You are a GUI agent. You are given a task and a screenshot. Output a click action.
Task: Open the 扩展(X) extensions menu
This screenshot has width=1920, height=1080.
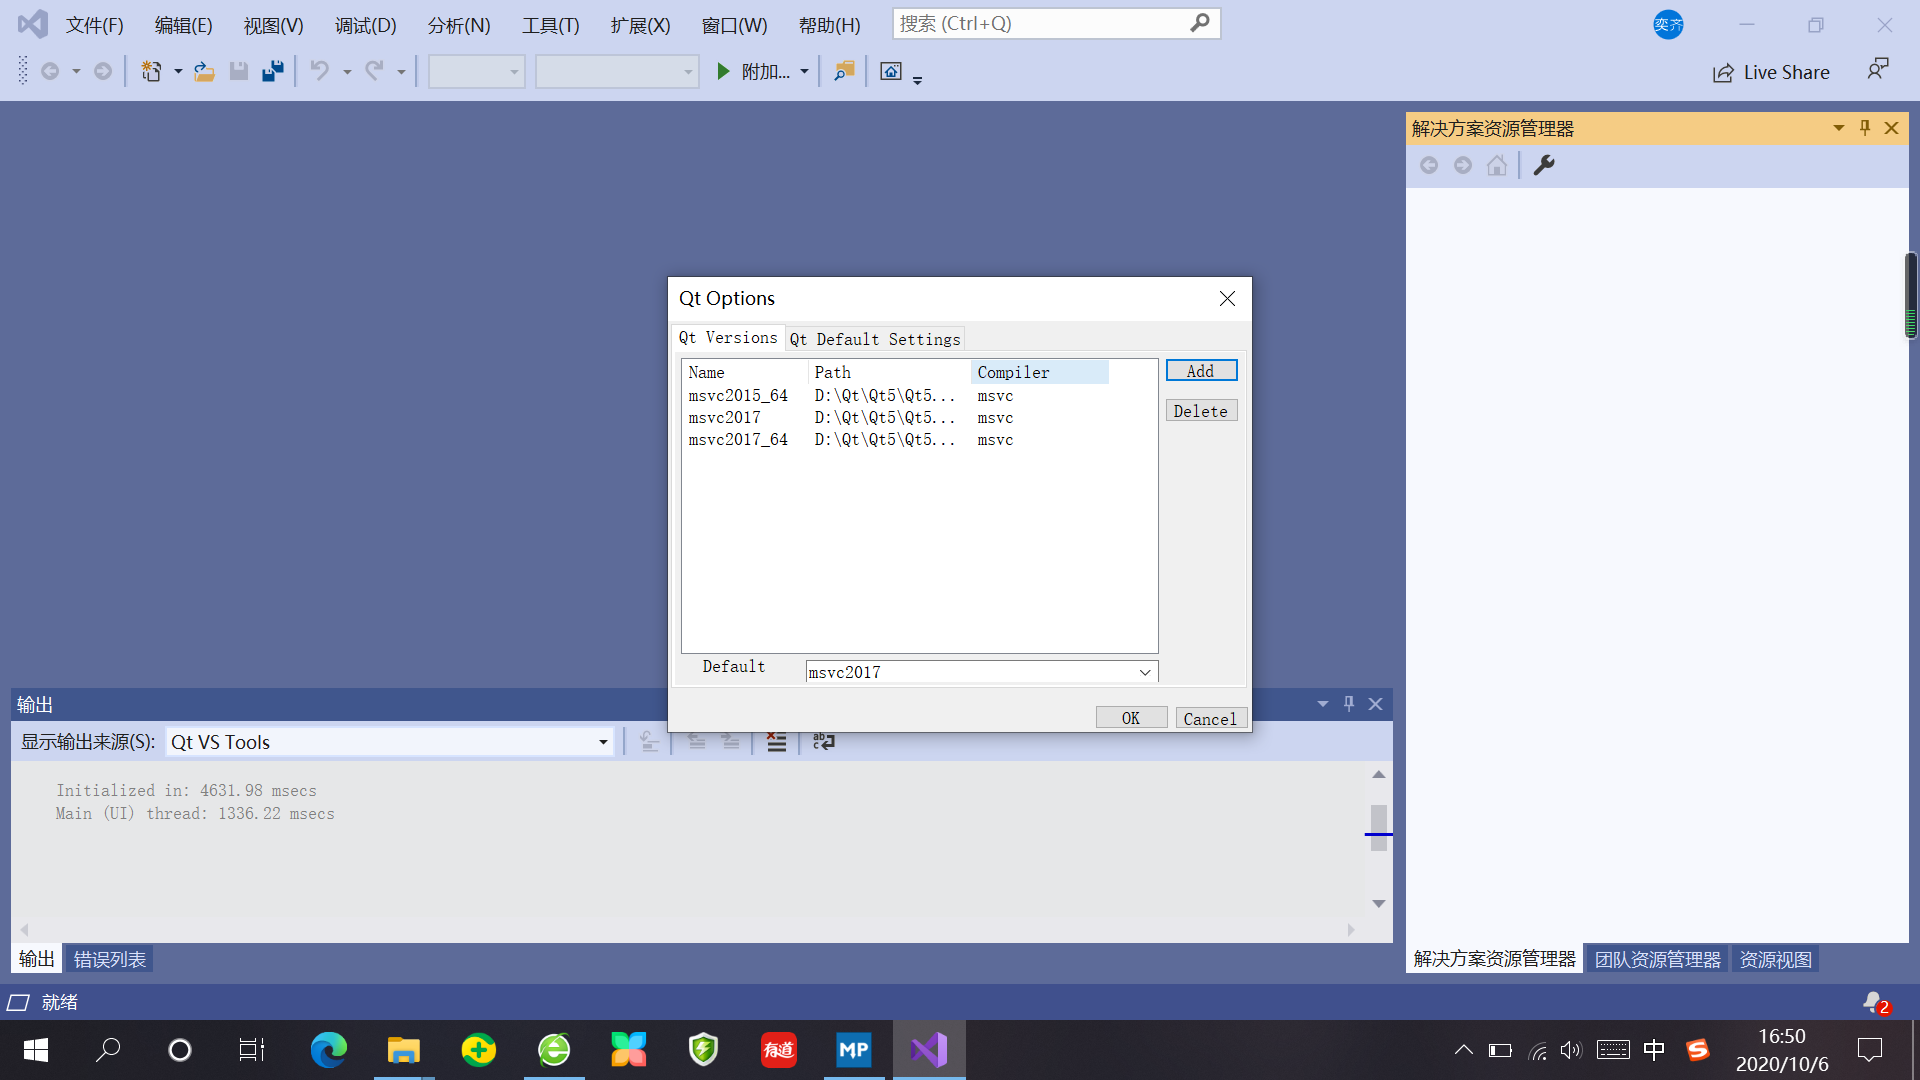[x=640, y=25]
